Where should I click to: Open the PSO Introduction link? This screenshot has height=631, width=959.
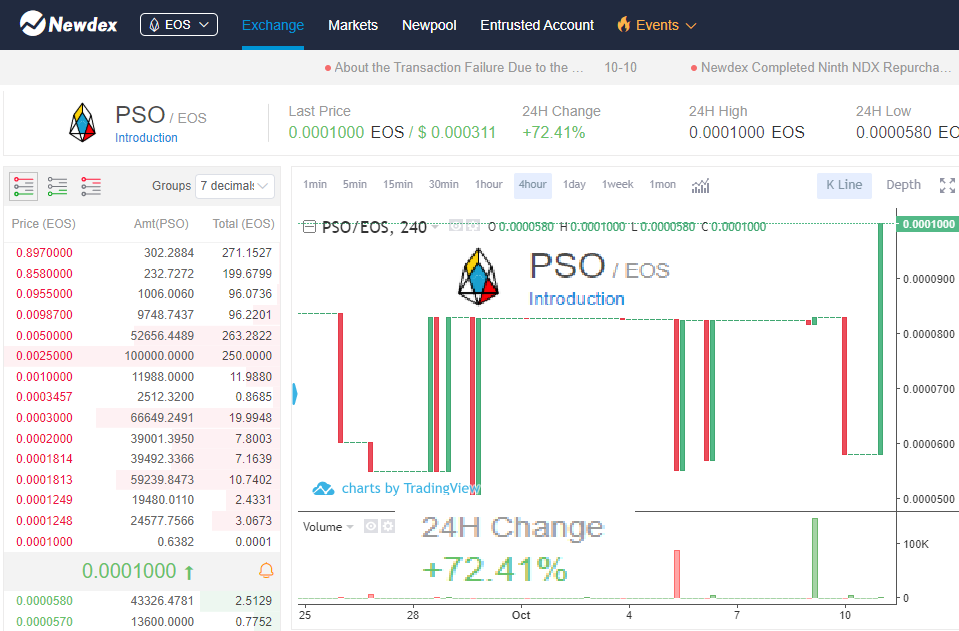point(146,138)
